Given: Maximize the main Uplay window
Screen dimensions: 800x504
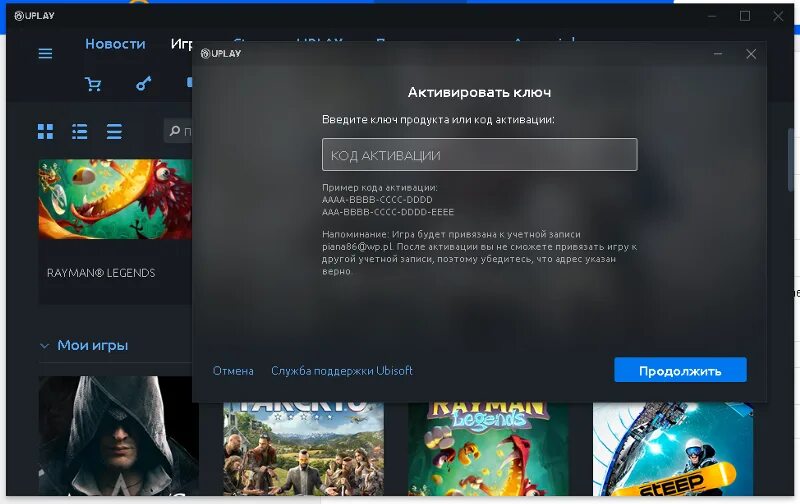Looking at the screenshot, I should 745,16.
